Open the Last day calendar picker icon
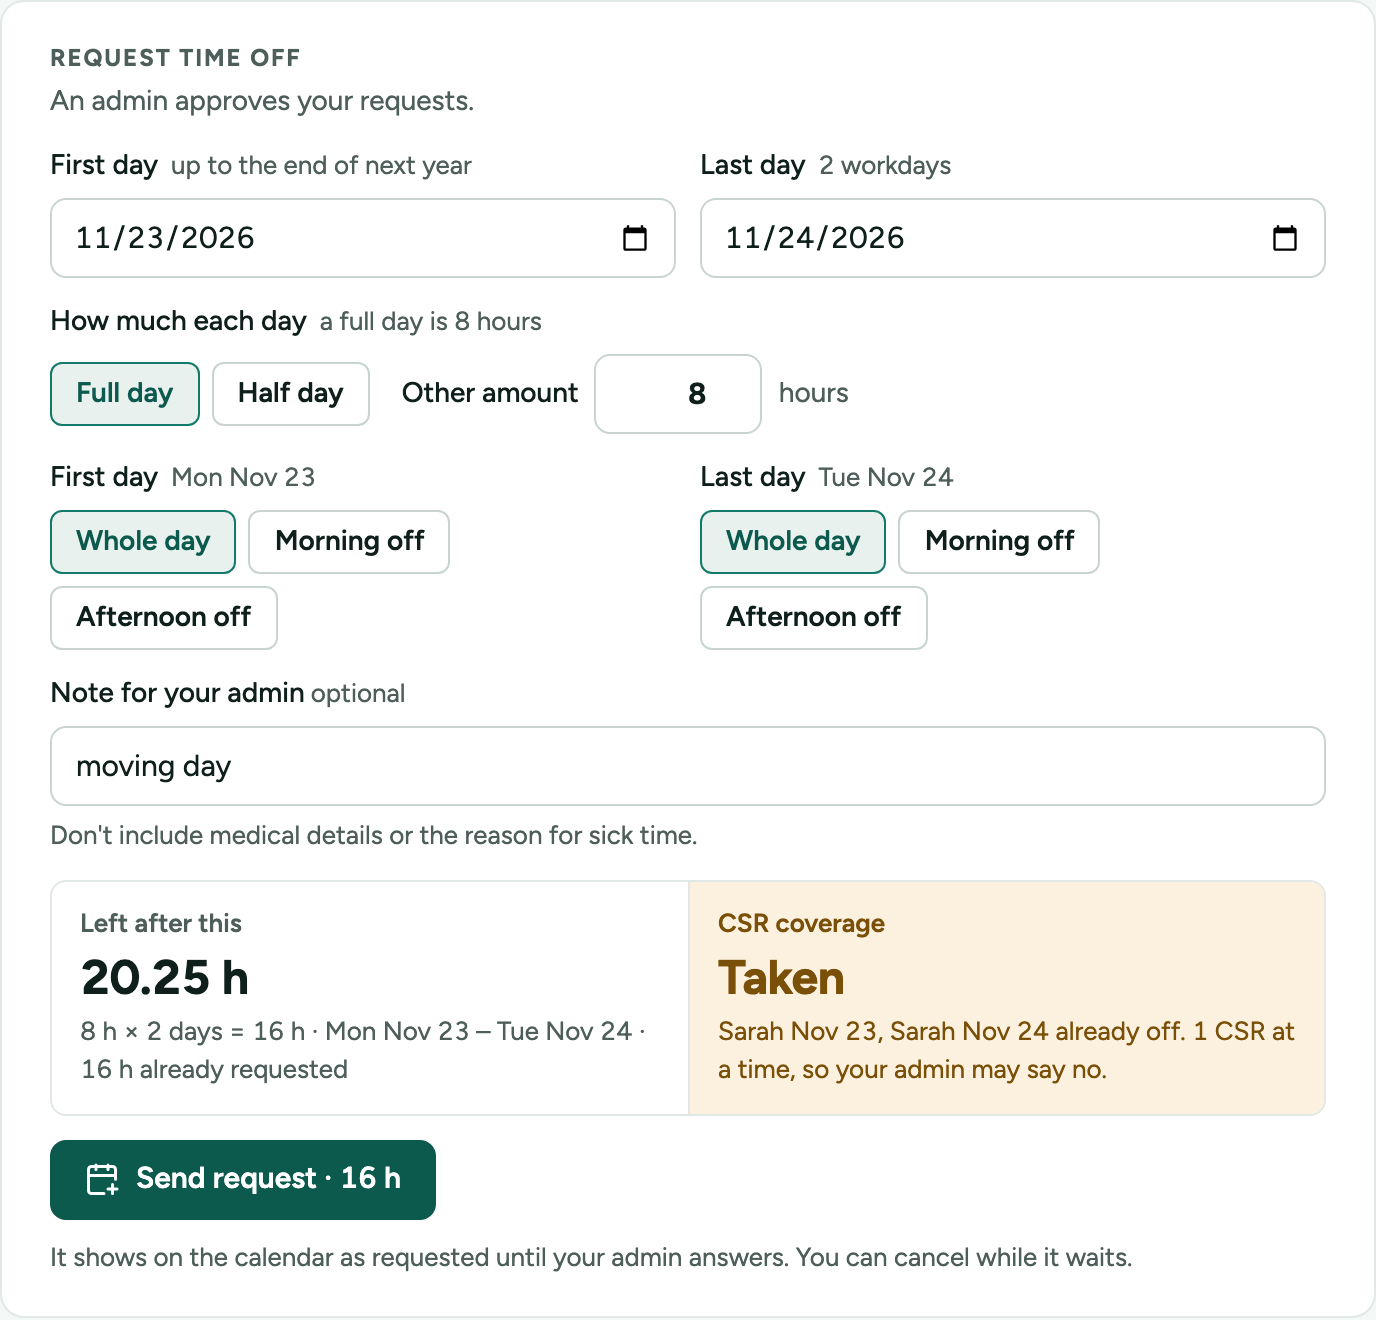 1285,238
